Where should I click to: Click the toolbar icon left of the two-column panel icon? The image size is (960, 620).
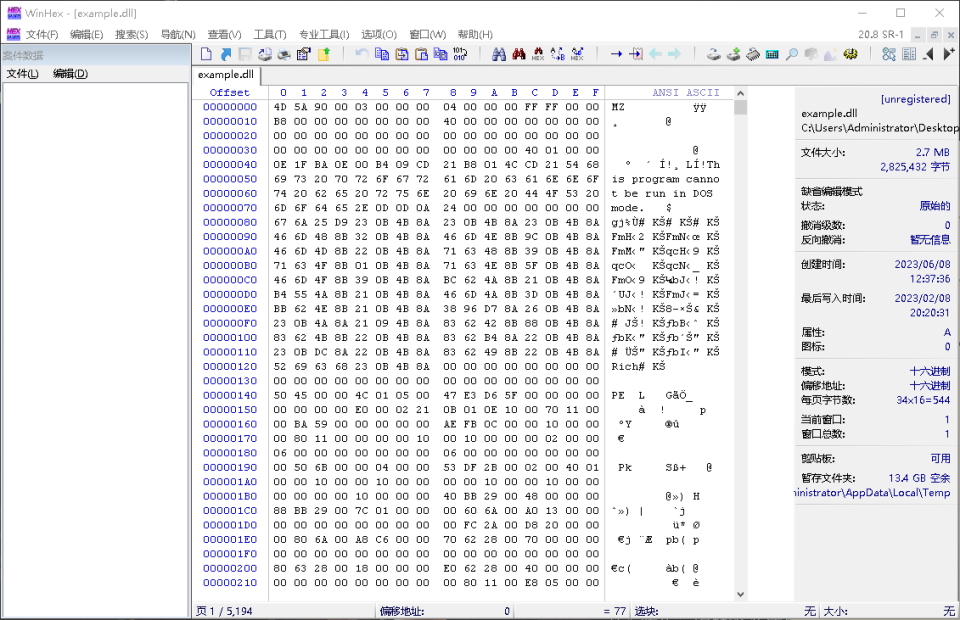click(889, 54)
